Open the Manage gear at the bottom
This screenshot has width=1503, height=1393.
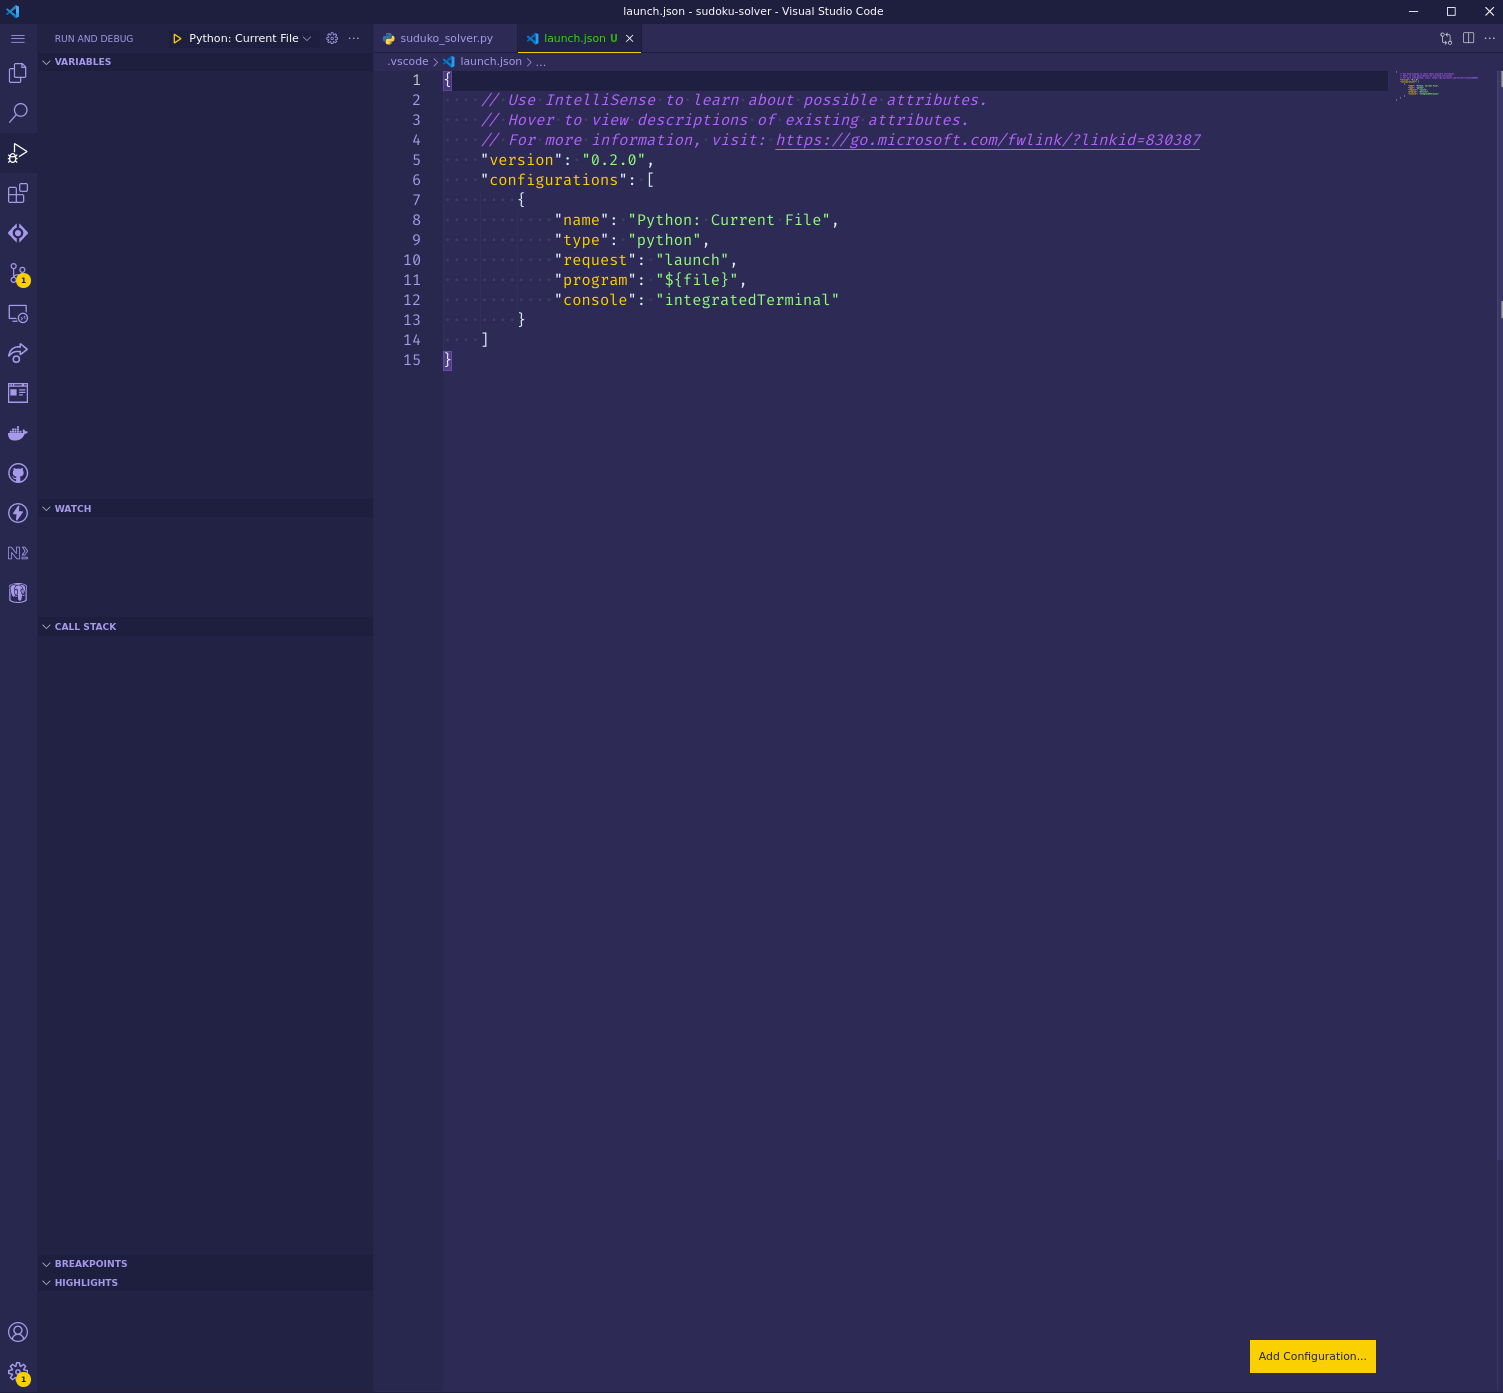pos(17,1372)
